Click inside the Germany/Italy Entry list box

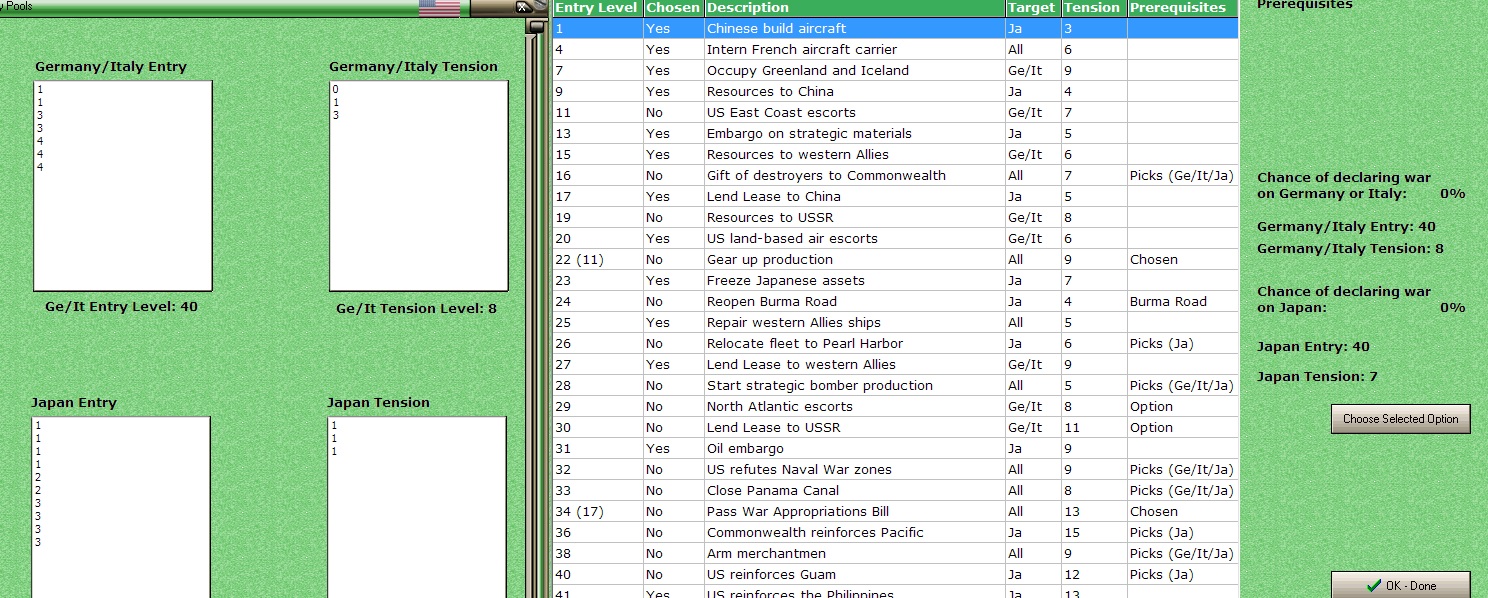point(123,186)
